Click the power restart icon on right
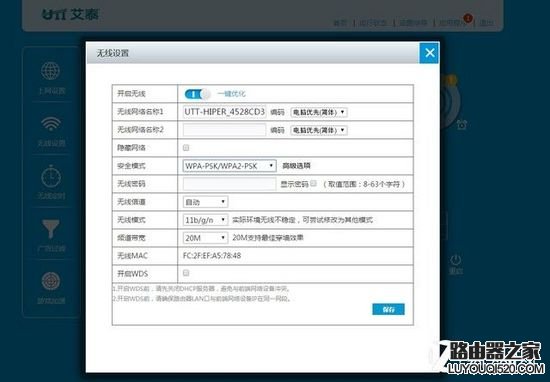 [x=455, y=260]
